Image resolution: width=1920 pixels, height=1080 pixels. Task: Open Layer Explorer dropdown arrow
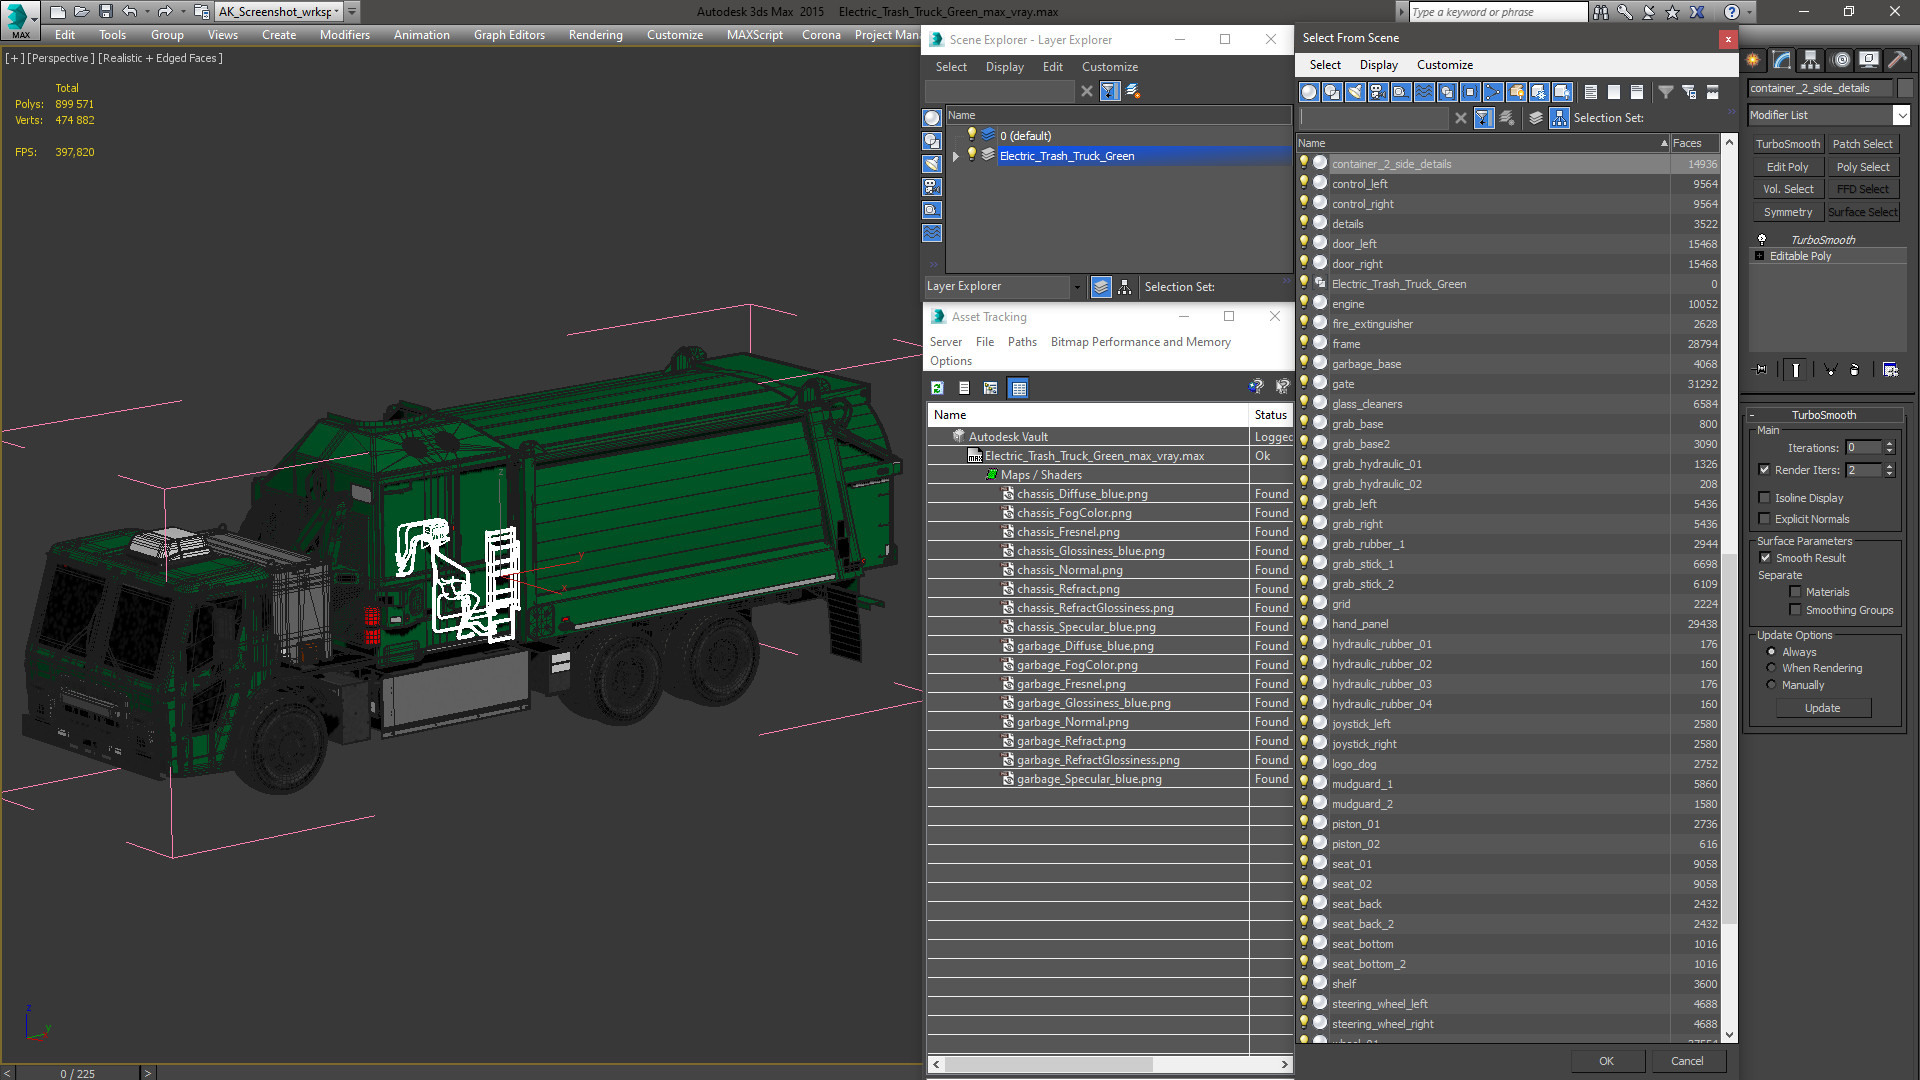point(1077,287)
